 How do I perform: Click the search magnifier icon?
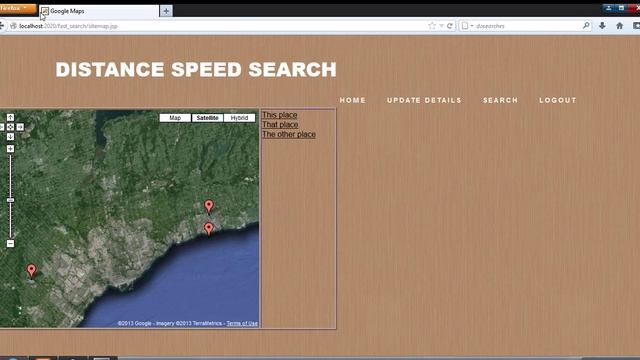pos(586,26)
